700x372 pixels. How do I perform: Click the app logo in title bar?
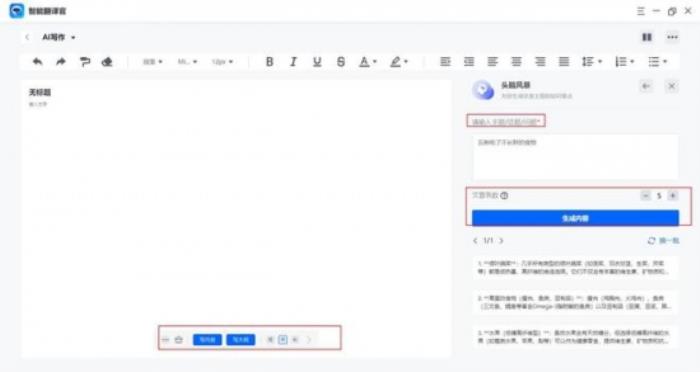(x=17, y=11)
